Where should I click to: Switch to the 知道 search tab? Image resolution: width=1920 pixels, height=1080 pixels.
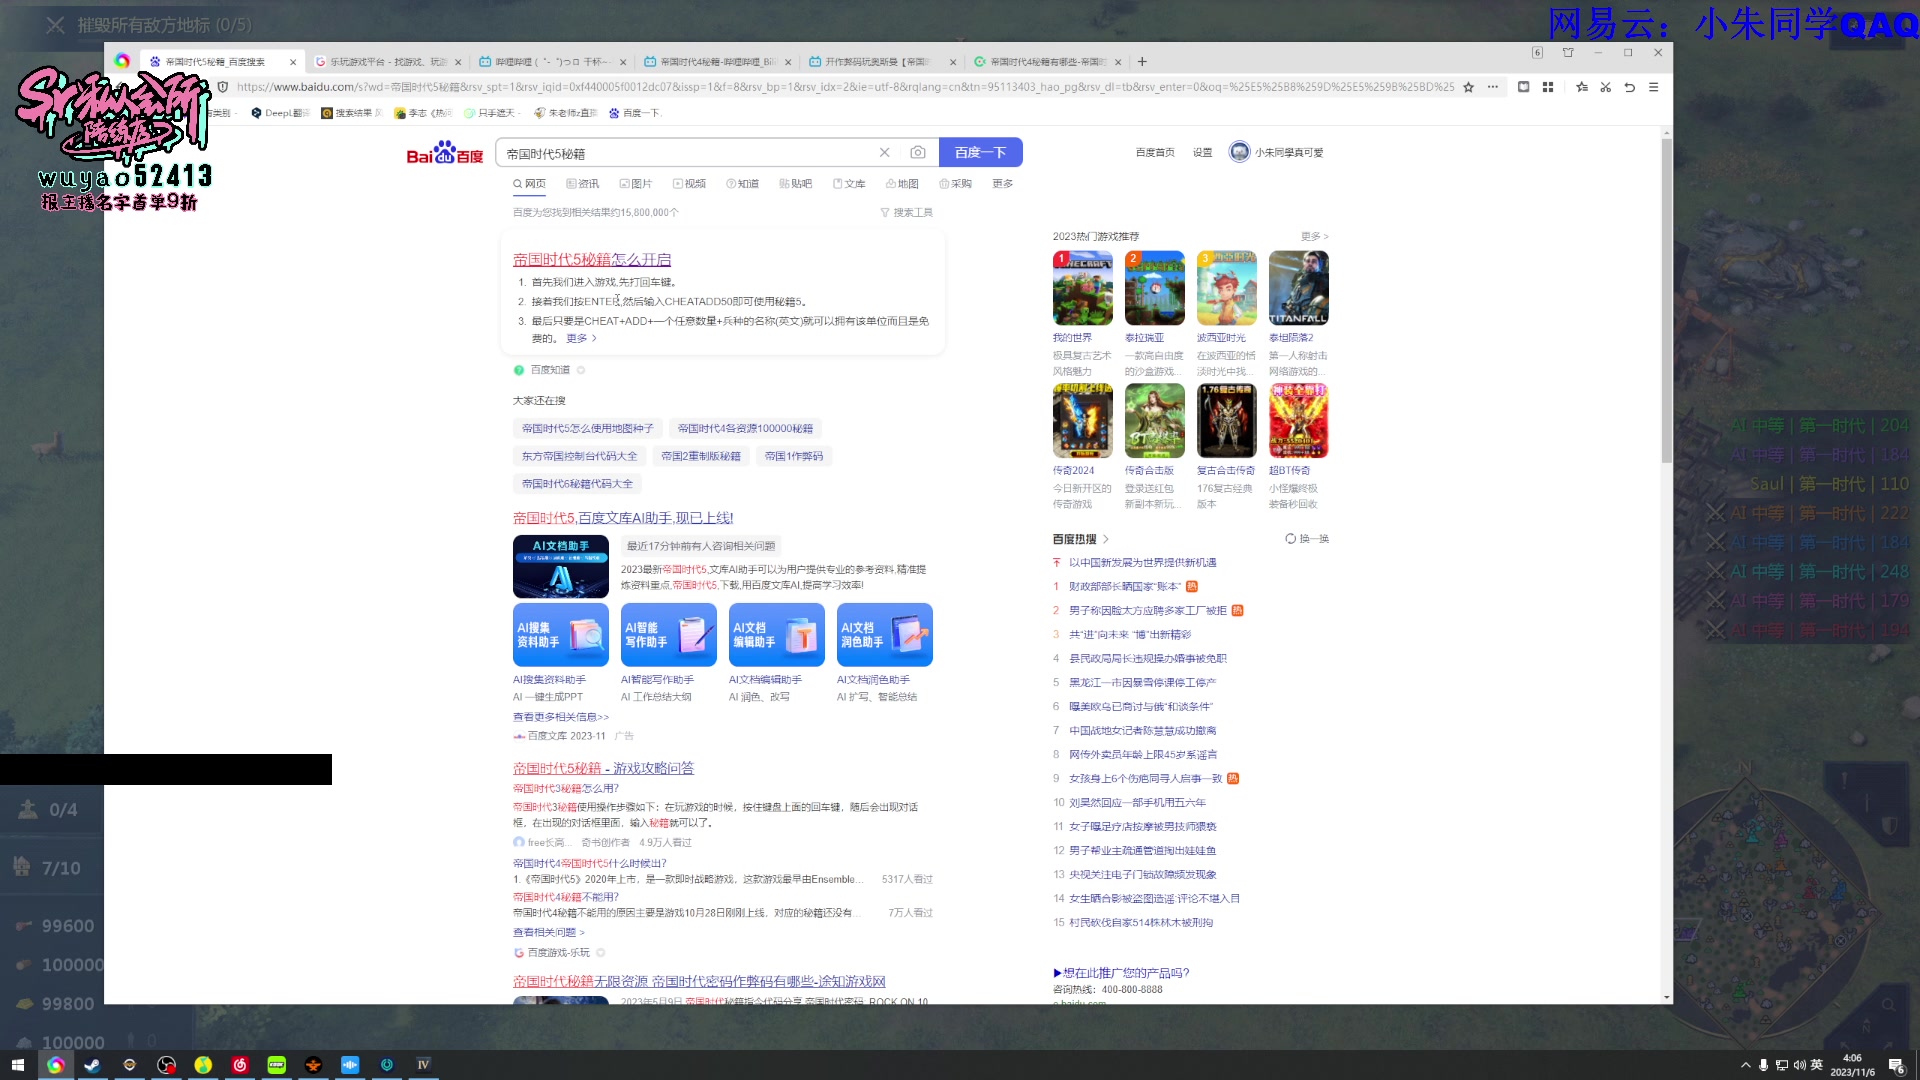pos(742,184)
